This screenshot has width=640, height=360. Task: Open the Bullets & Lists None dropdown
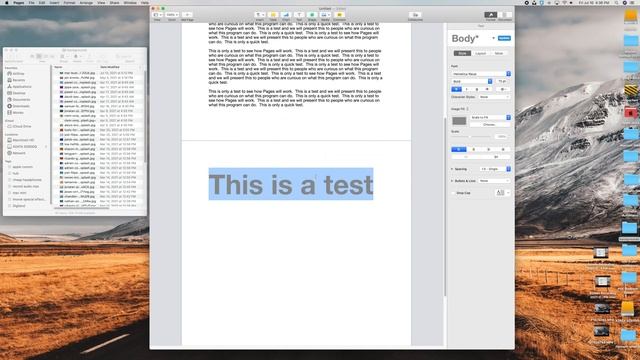tap(495, 181)
